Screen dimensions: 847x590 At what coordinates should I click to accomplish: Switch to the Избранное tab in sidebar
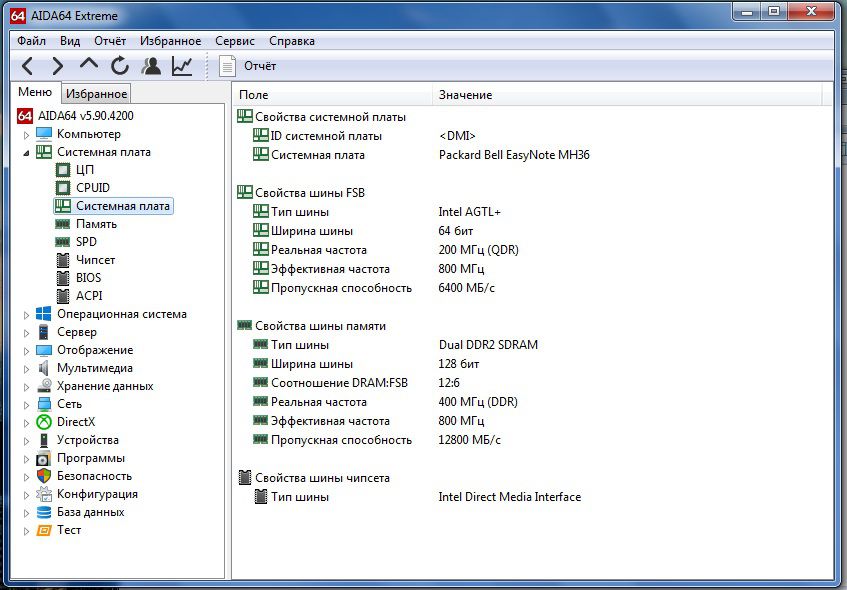click(x=96, y=94)
